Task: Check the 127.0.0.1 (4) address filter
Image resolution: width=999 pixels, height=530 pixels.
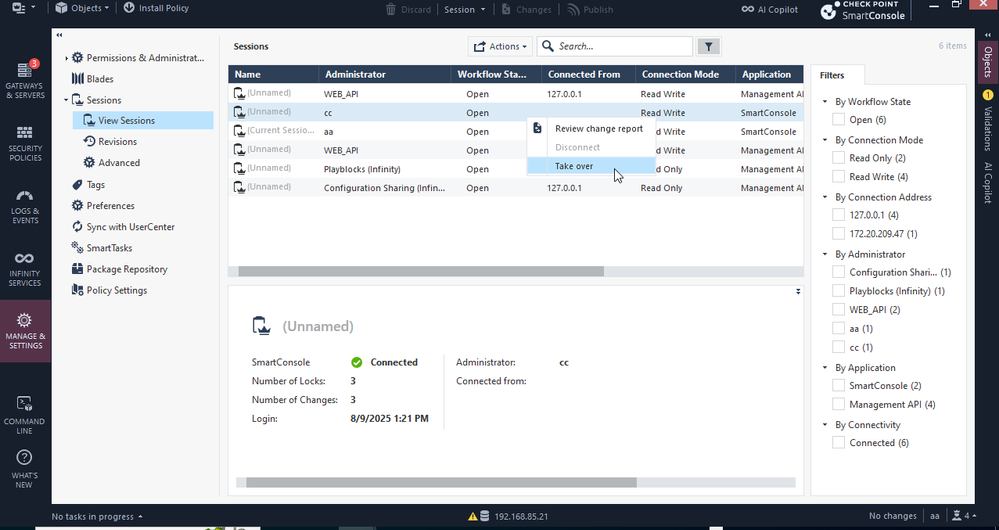Action: pos(838,215)
